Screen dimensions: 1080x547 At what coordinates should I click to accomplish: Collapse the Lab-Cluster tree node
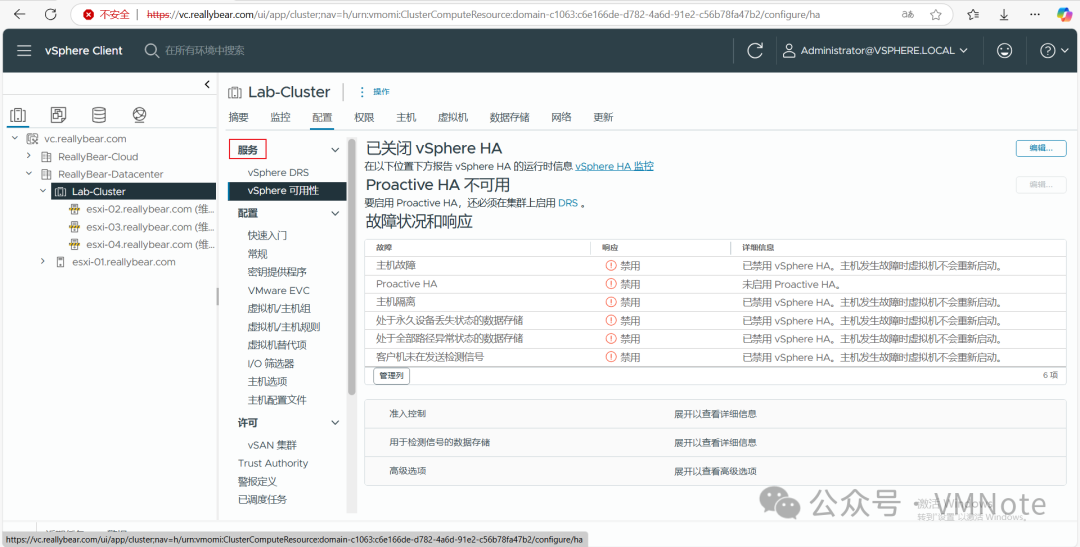click(x=43, y=192)
